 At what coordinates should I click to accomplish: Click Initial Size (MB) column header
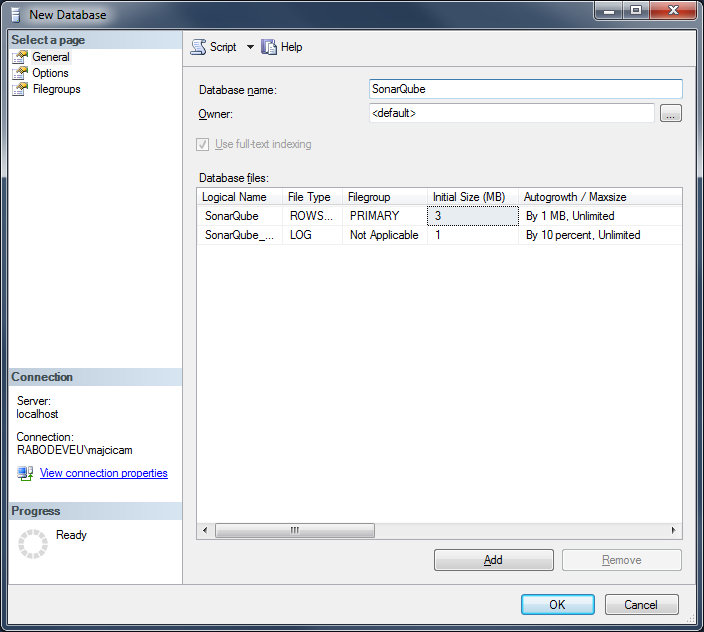click(473, 197)
